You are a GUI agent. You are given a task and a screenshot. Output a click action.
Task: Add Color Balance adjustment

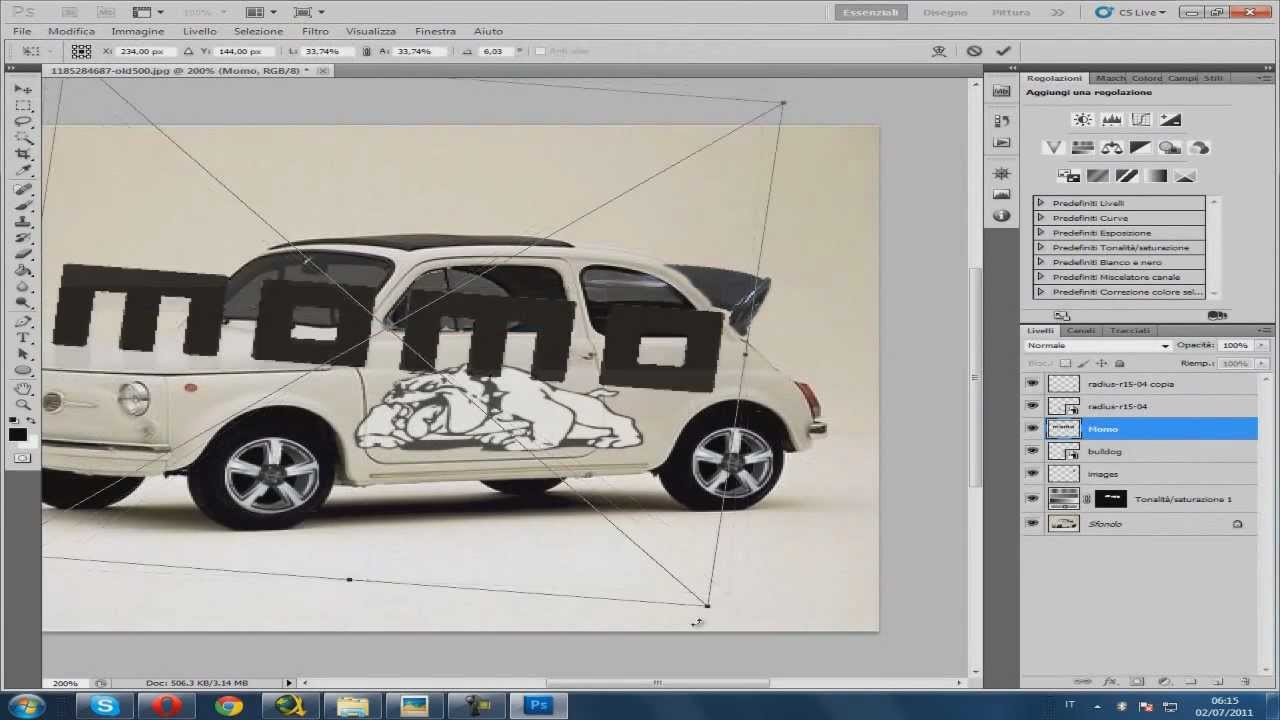coord(1112,147)
